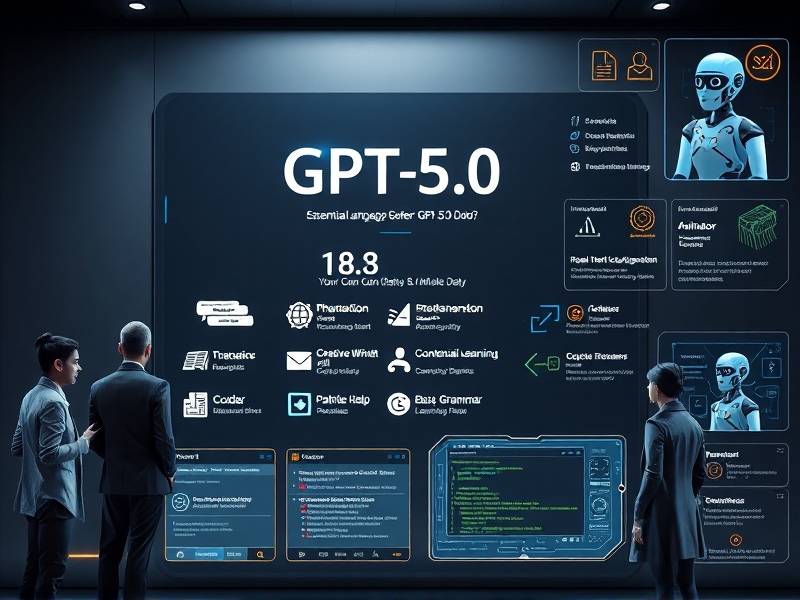Click the Help feature label
800x600 pixels.
pyautogui.click(x=342, y=399)
